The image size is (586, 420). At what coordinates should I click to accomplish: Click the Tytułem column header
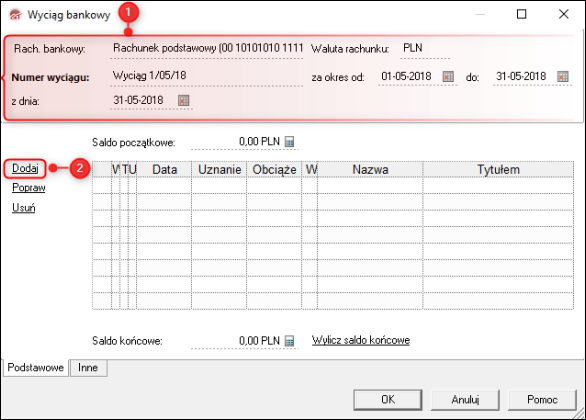tap(498, 170)
